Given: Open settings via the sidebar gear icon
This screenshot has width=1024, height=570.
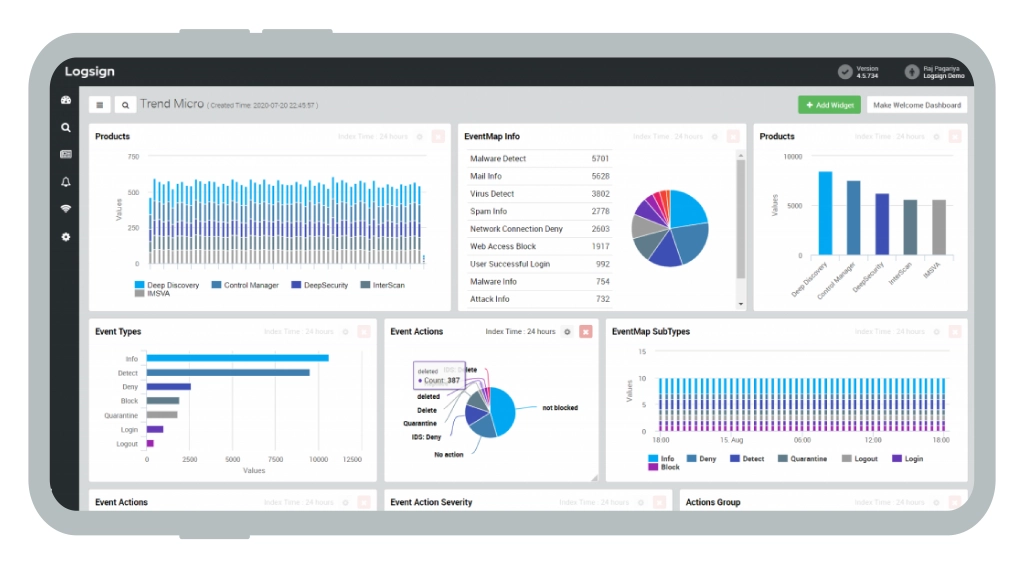Looking at the screenshot, I should [x=66, y=237].
